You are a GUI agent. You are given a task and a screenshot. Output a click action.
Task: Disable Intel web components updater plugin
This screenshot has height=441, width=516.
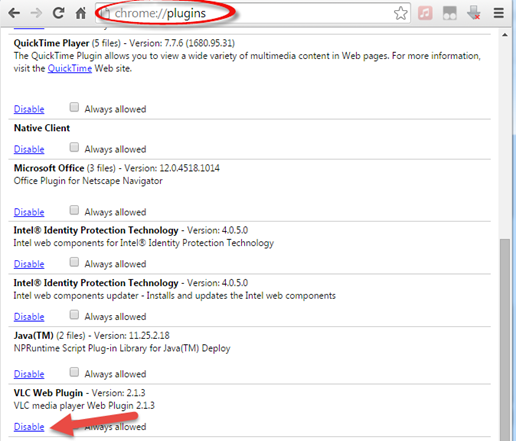tap(29, 317)
